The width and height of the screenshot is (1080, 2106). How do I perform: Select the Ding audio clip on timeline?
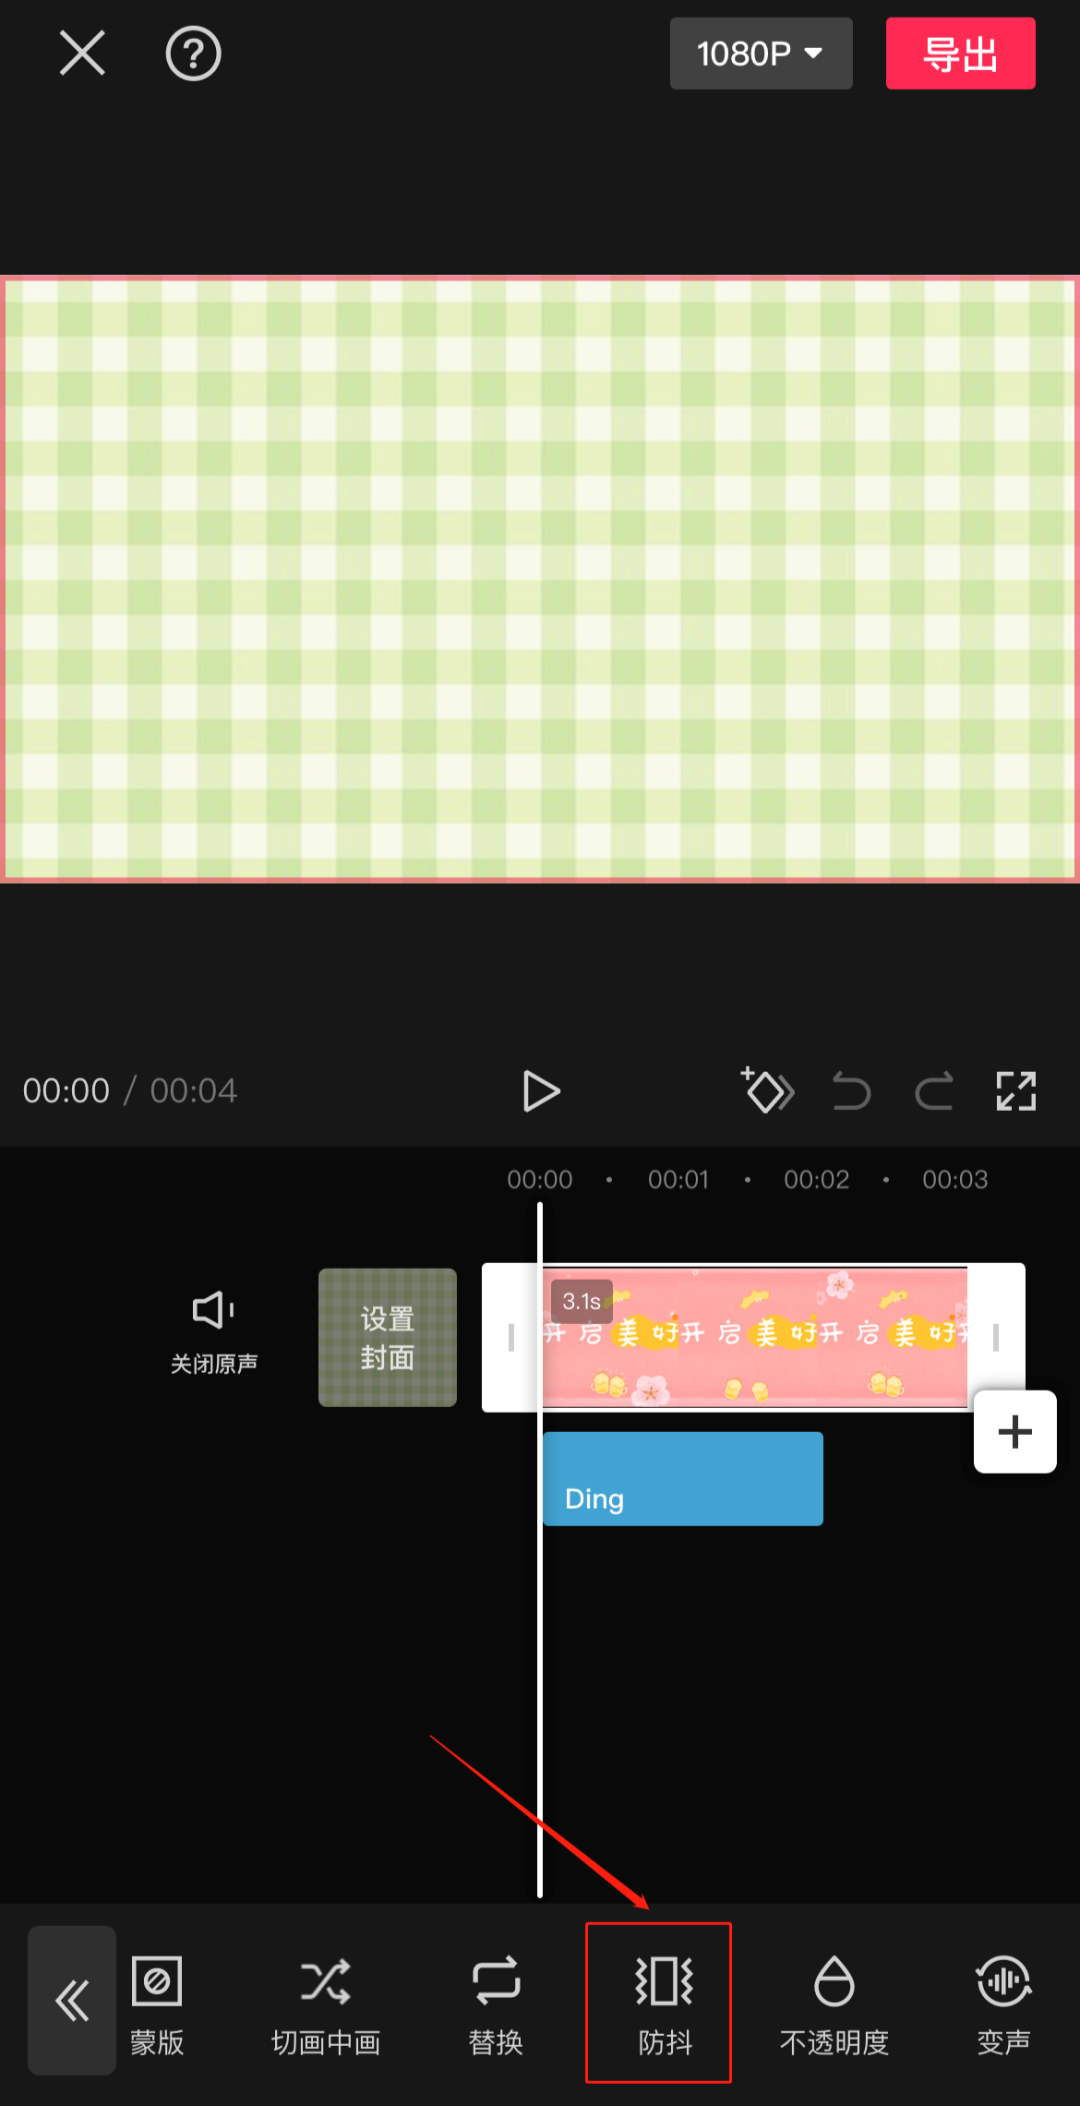[x=683, y=1478]
